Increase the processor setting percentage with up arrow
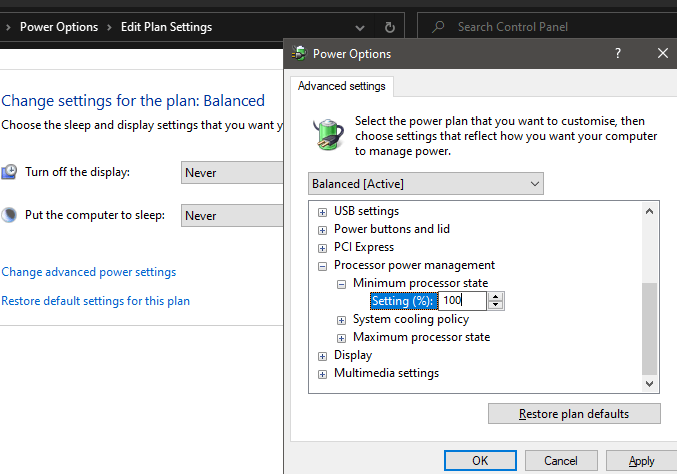This screenshot has width=677, height=474. pyautogui.click(x=496, y=297)
